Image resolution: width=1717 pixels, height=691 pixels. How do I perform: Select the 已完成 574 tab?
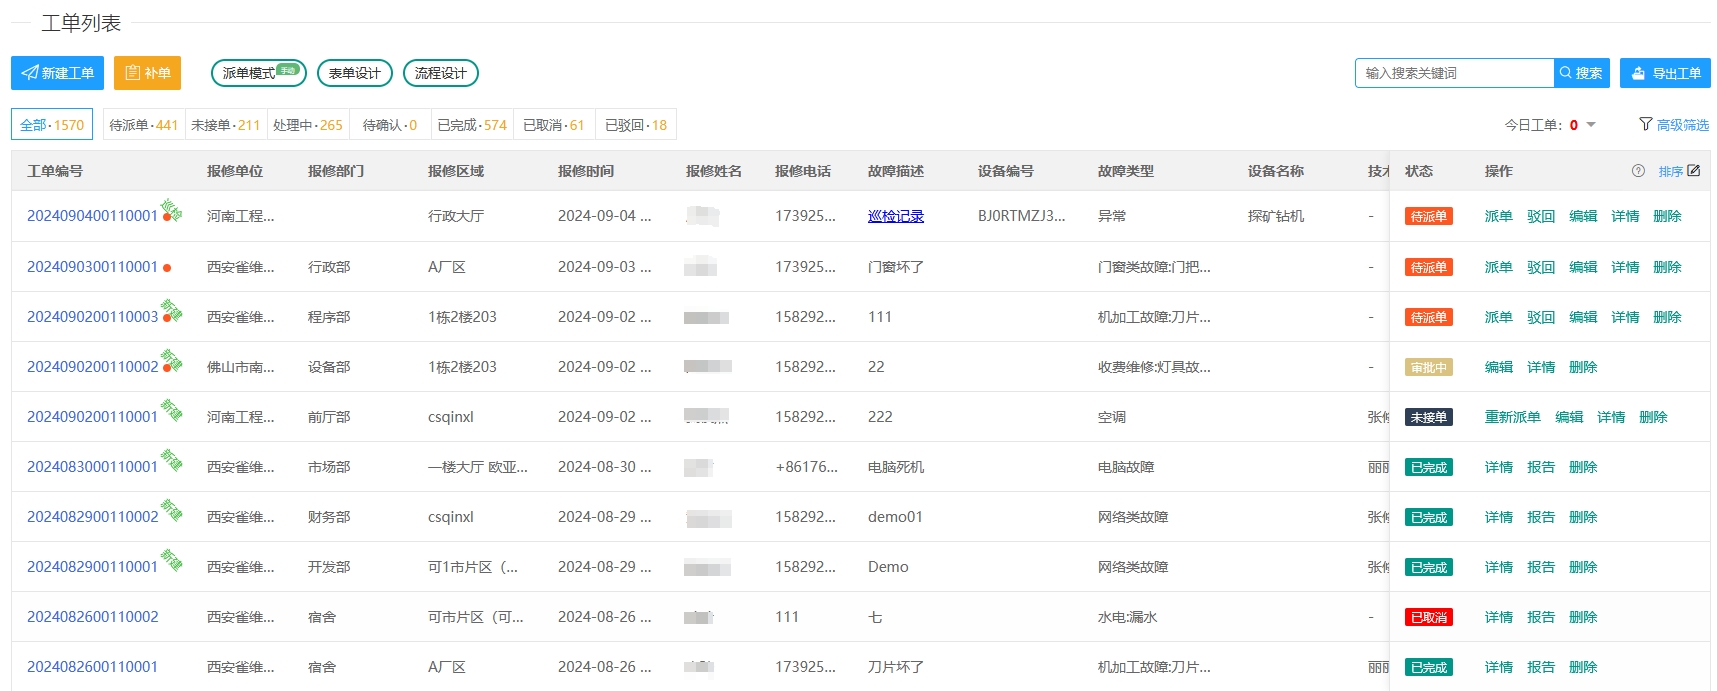(x=471, y=125)
